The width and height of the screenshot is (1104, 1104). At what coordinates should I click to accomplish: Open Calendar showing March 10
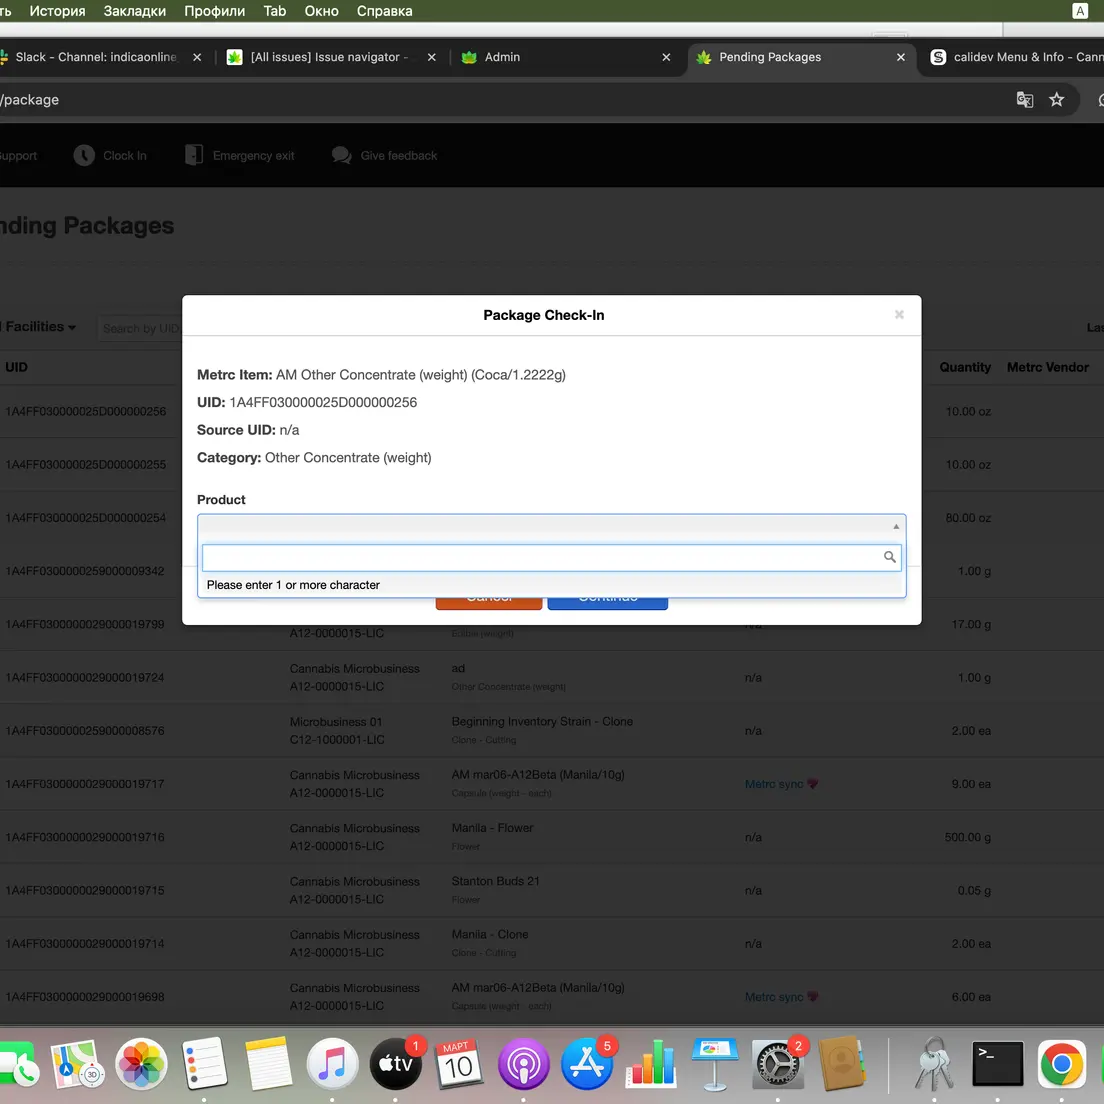pos(459,1064)
